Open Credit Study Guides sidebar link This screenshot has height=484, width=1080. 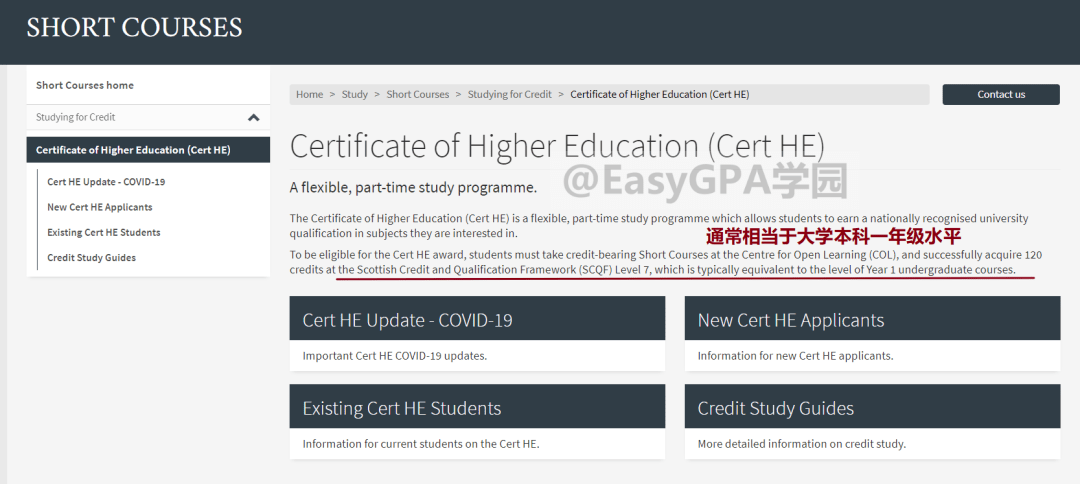click(x=92, y=257)
